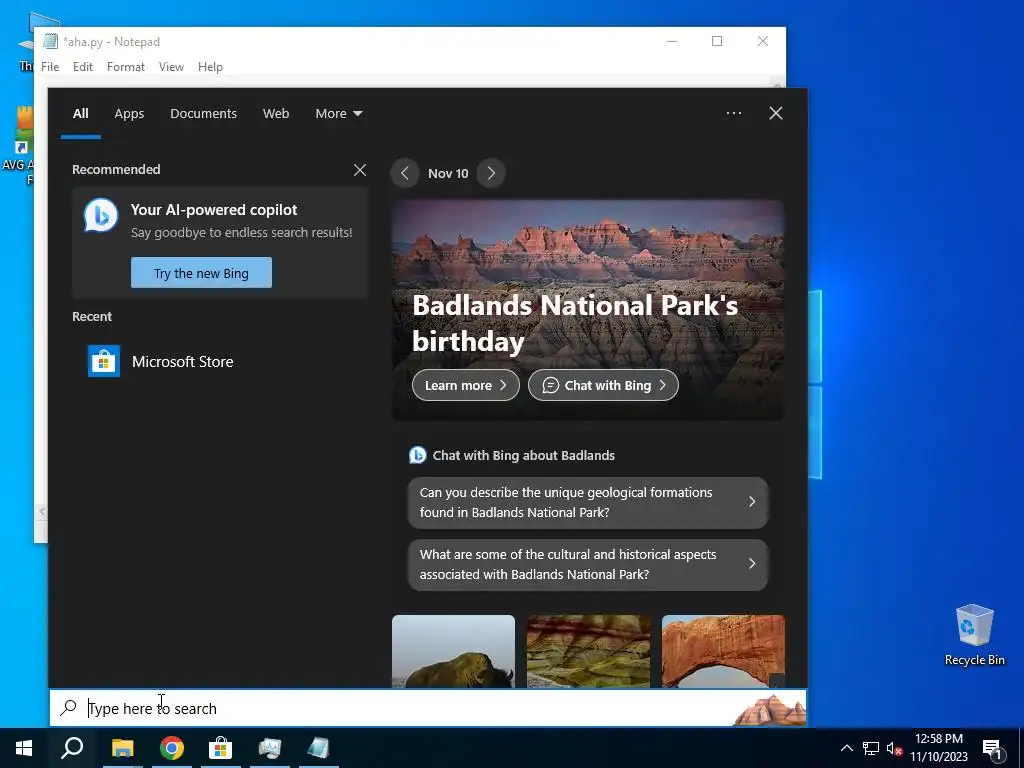Show hidden system tray icons
This screenshot has height=768, width=1024.
pos(846,748)
